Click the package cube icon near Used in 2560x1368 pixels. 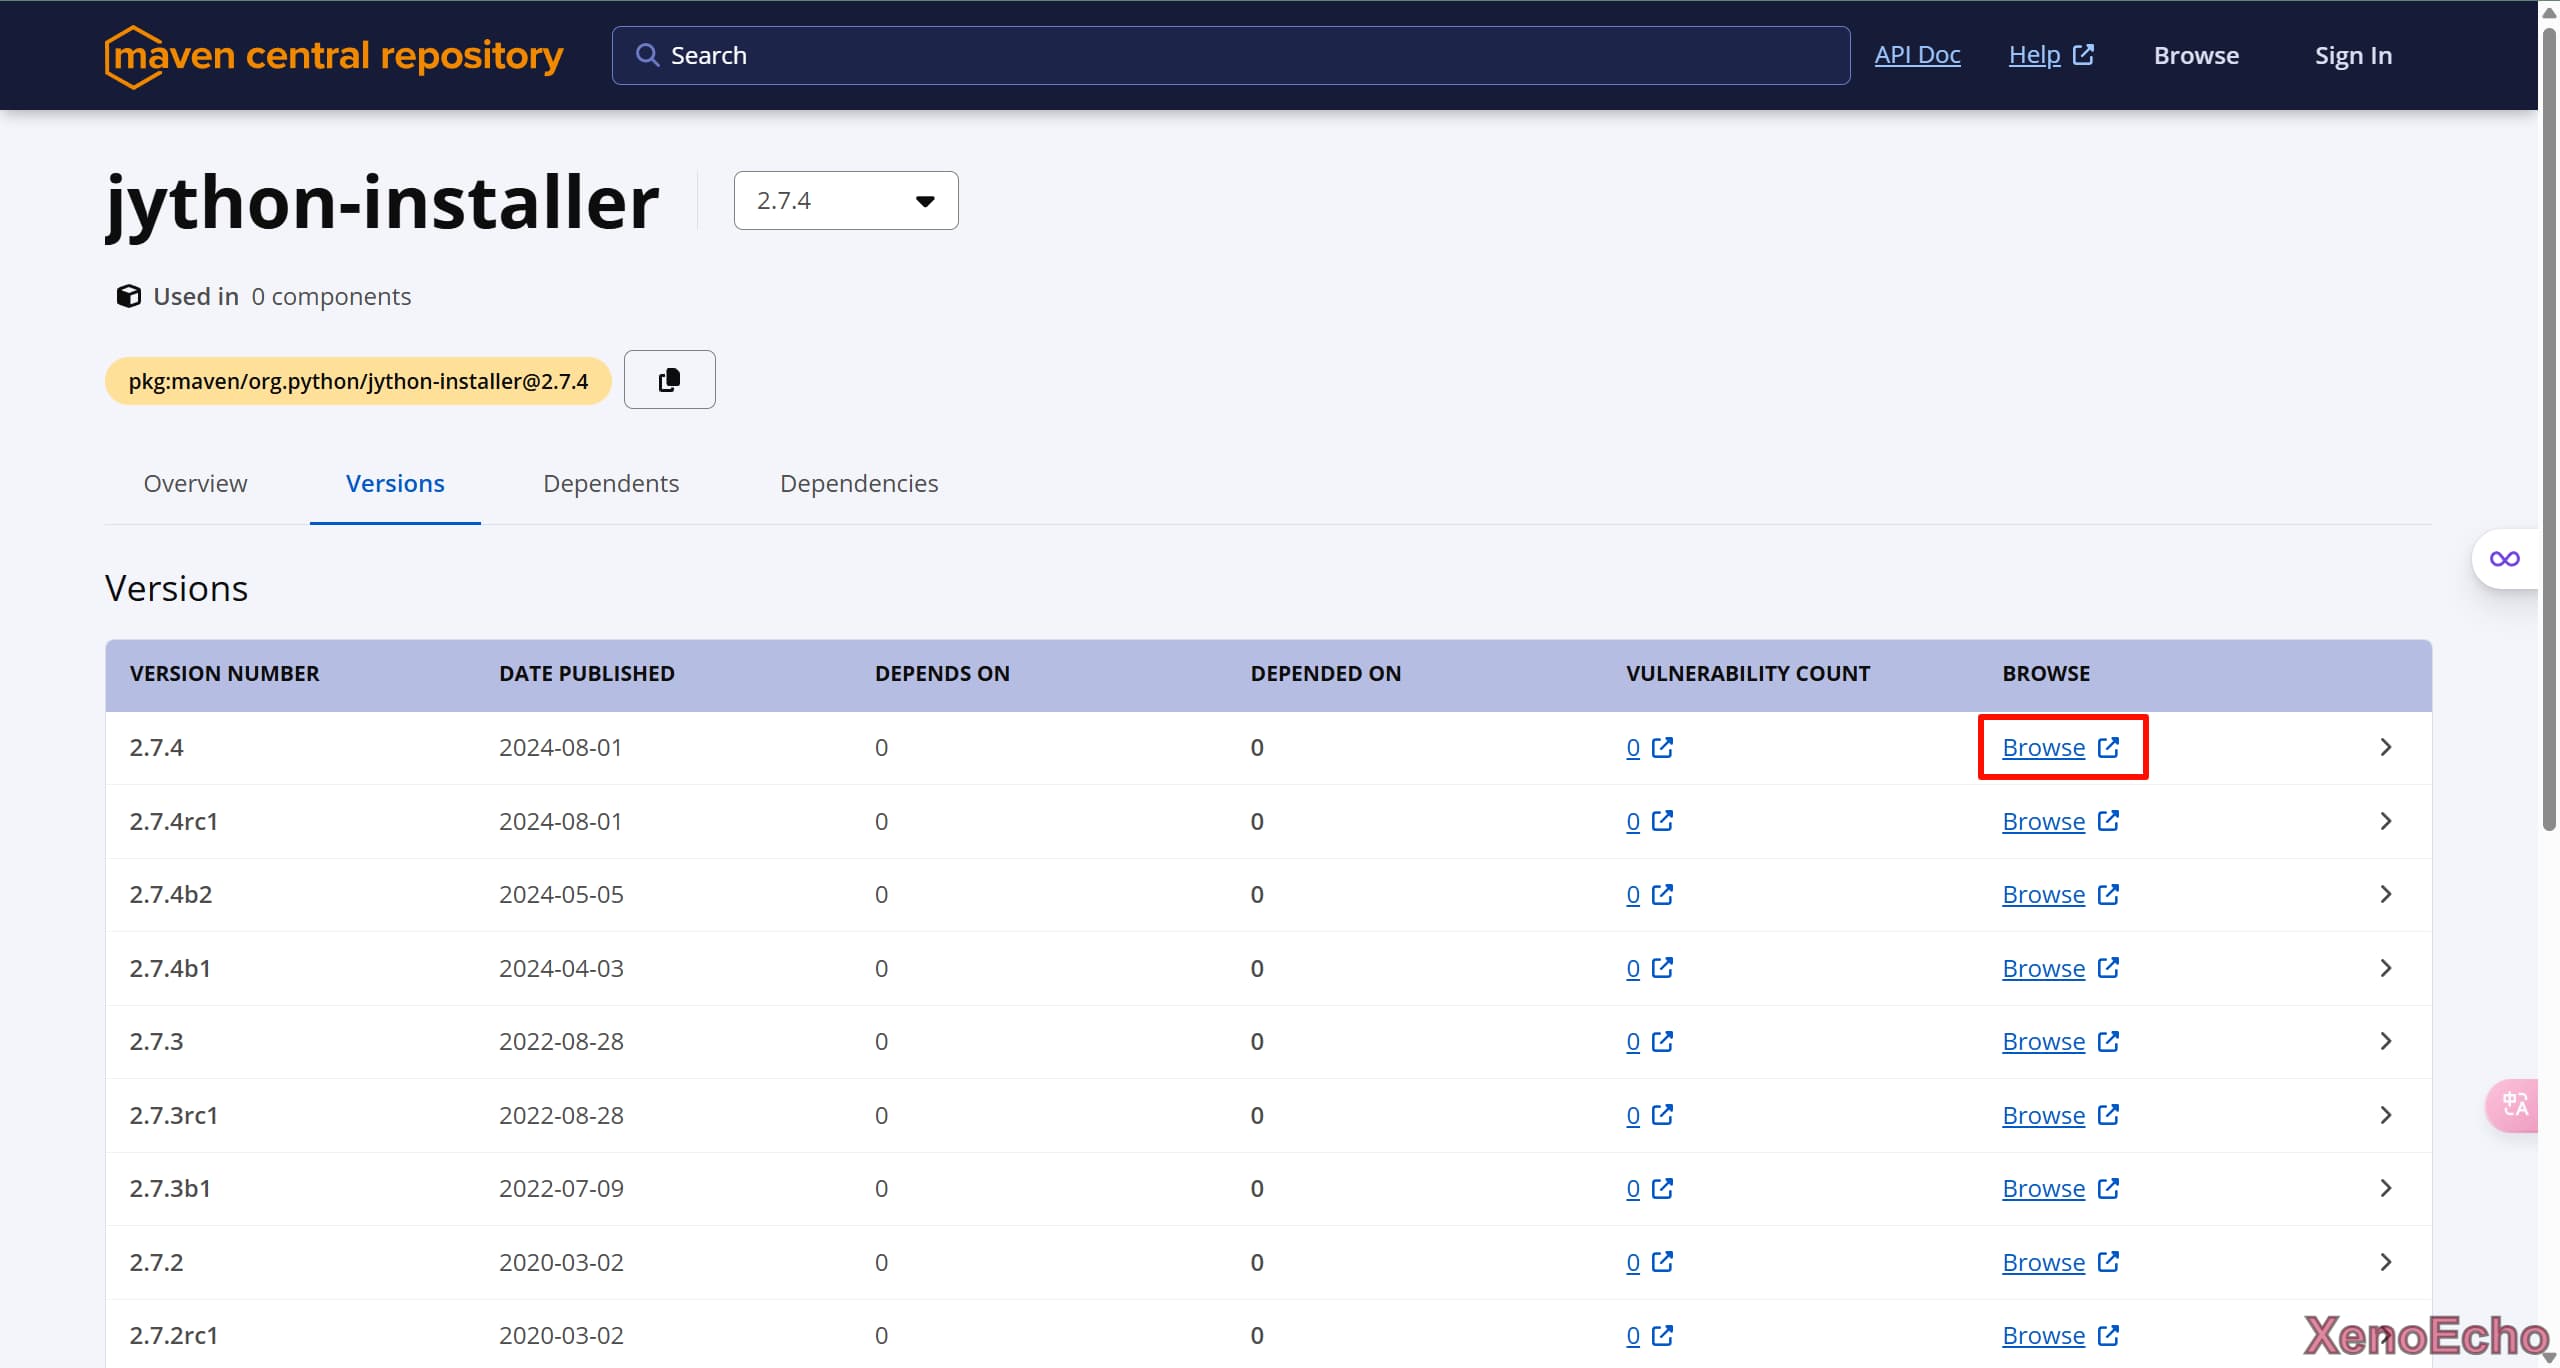pyautogui.click(x=128, y=296)
